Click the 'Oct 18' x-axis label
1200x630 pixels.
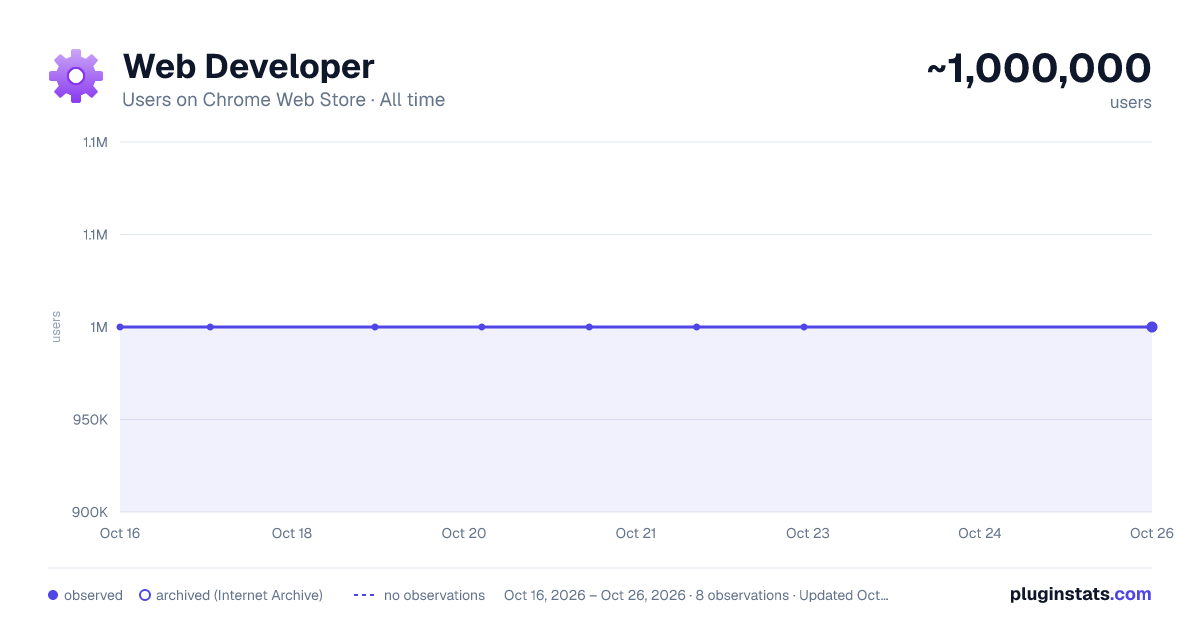coord(292,533)
